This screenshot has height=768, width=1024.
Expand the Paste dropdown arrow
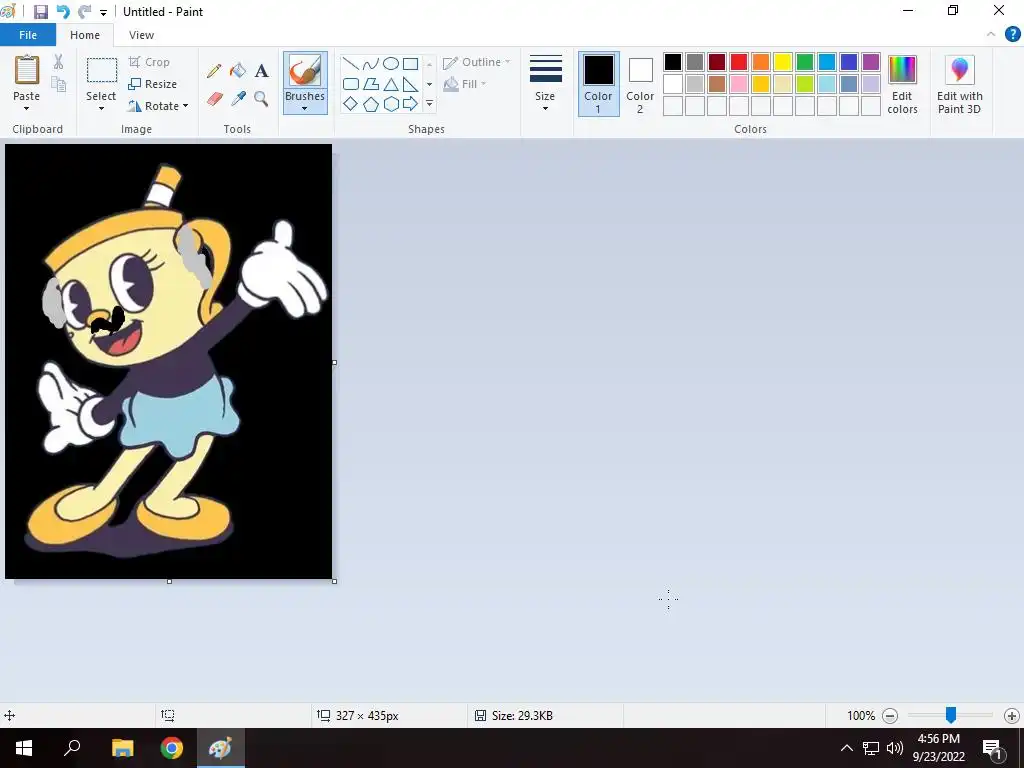tap(27, 108)
